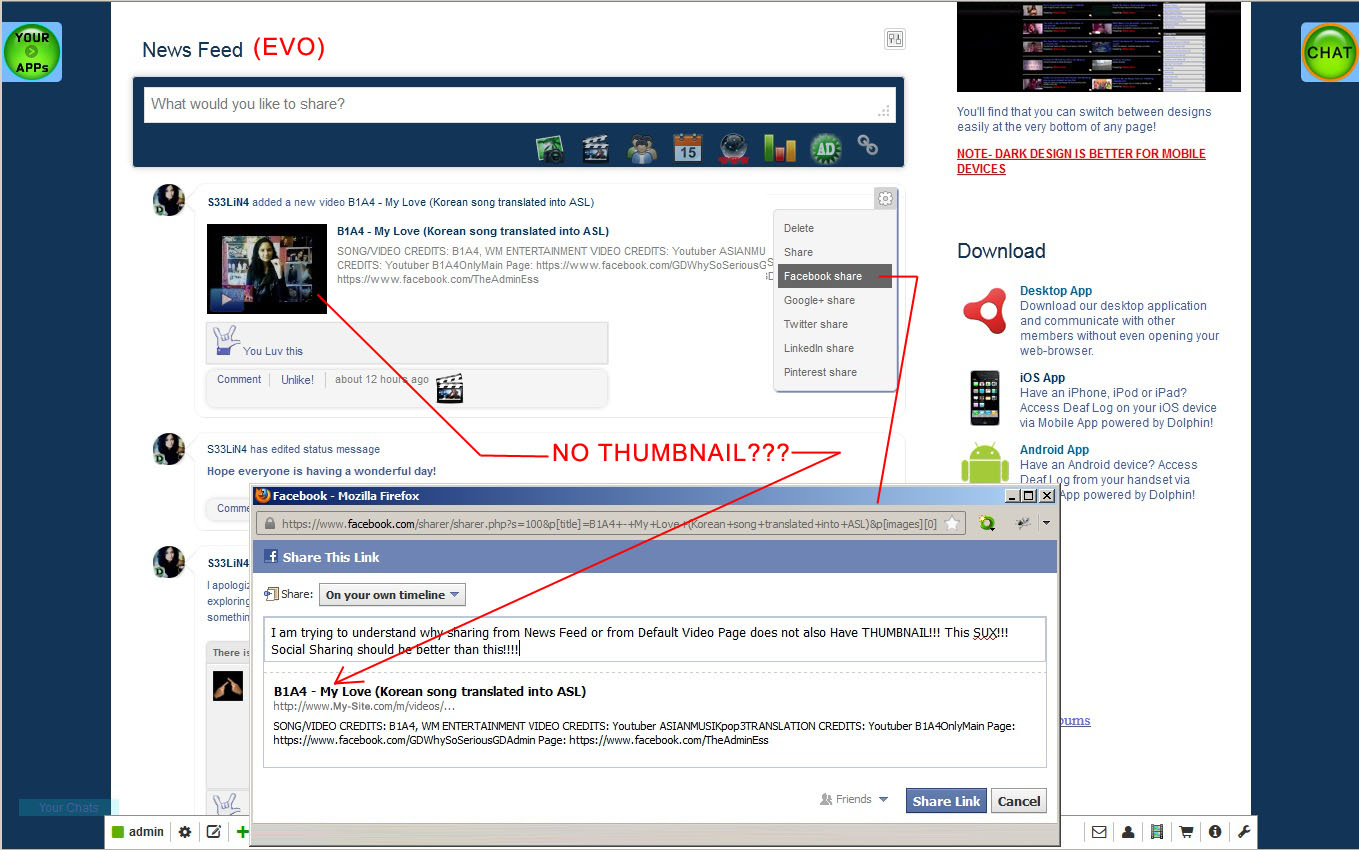Image resolution: width=1359 pixels, height=850 pixels.
Task: Expand 'On your own timeline' share dropdown
Action: coord(392,595)
